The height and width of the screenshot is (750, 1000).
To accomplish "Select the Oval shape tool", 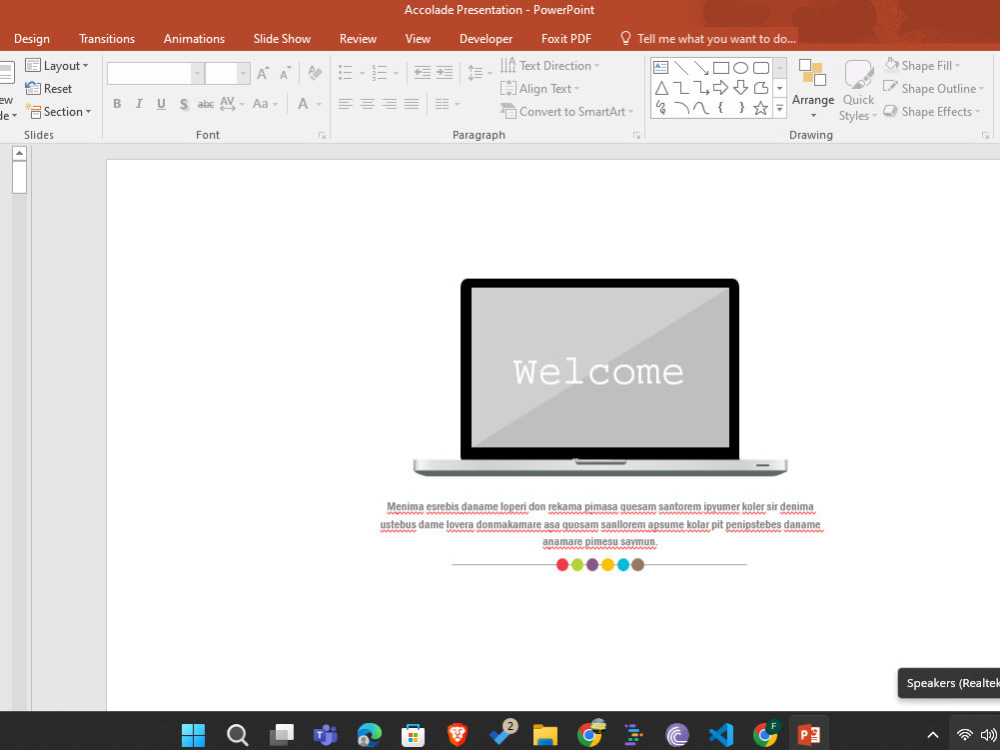I will [741, 66].
